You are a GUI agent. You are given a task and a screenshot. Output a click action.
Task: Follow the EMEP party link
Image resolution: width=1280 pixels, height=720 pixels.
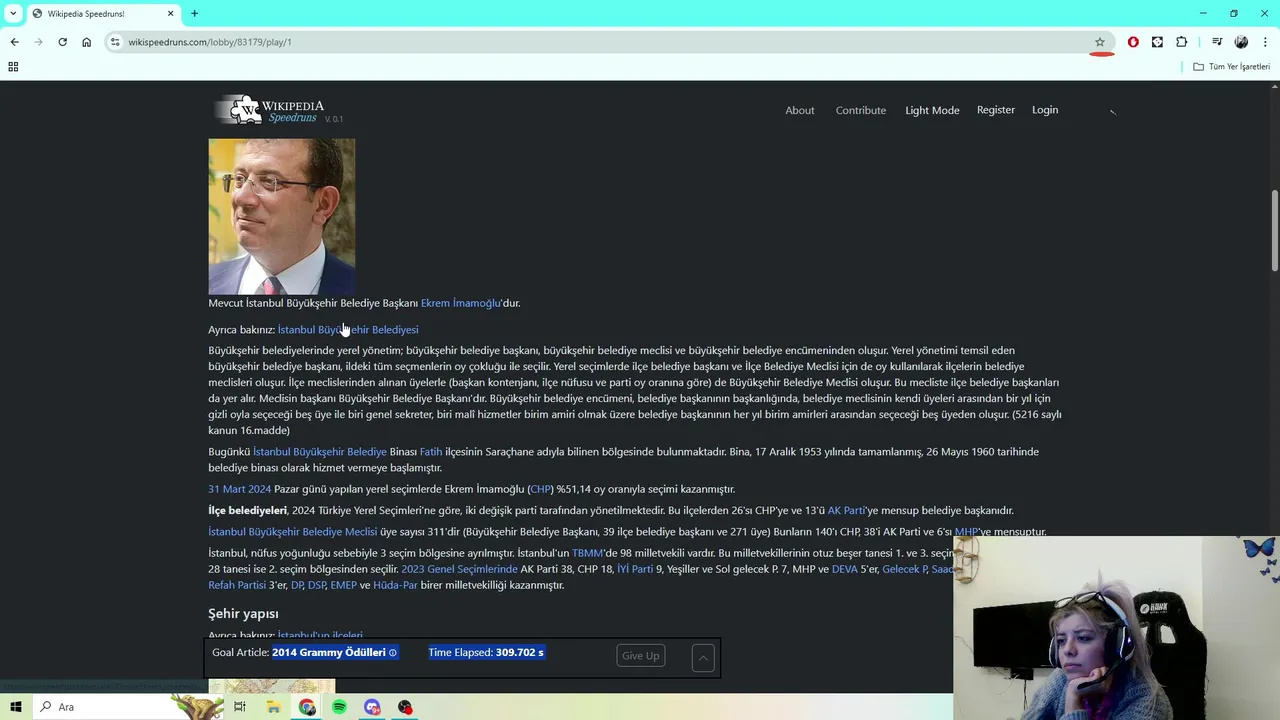pos(343,585)
